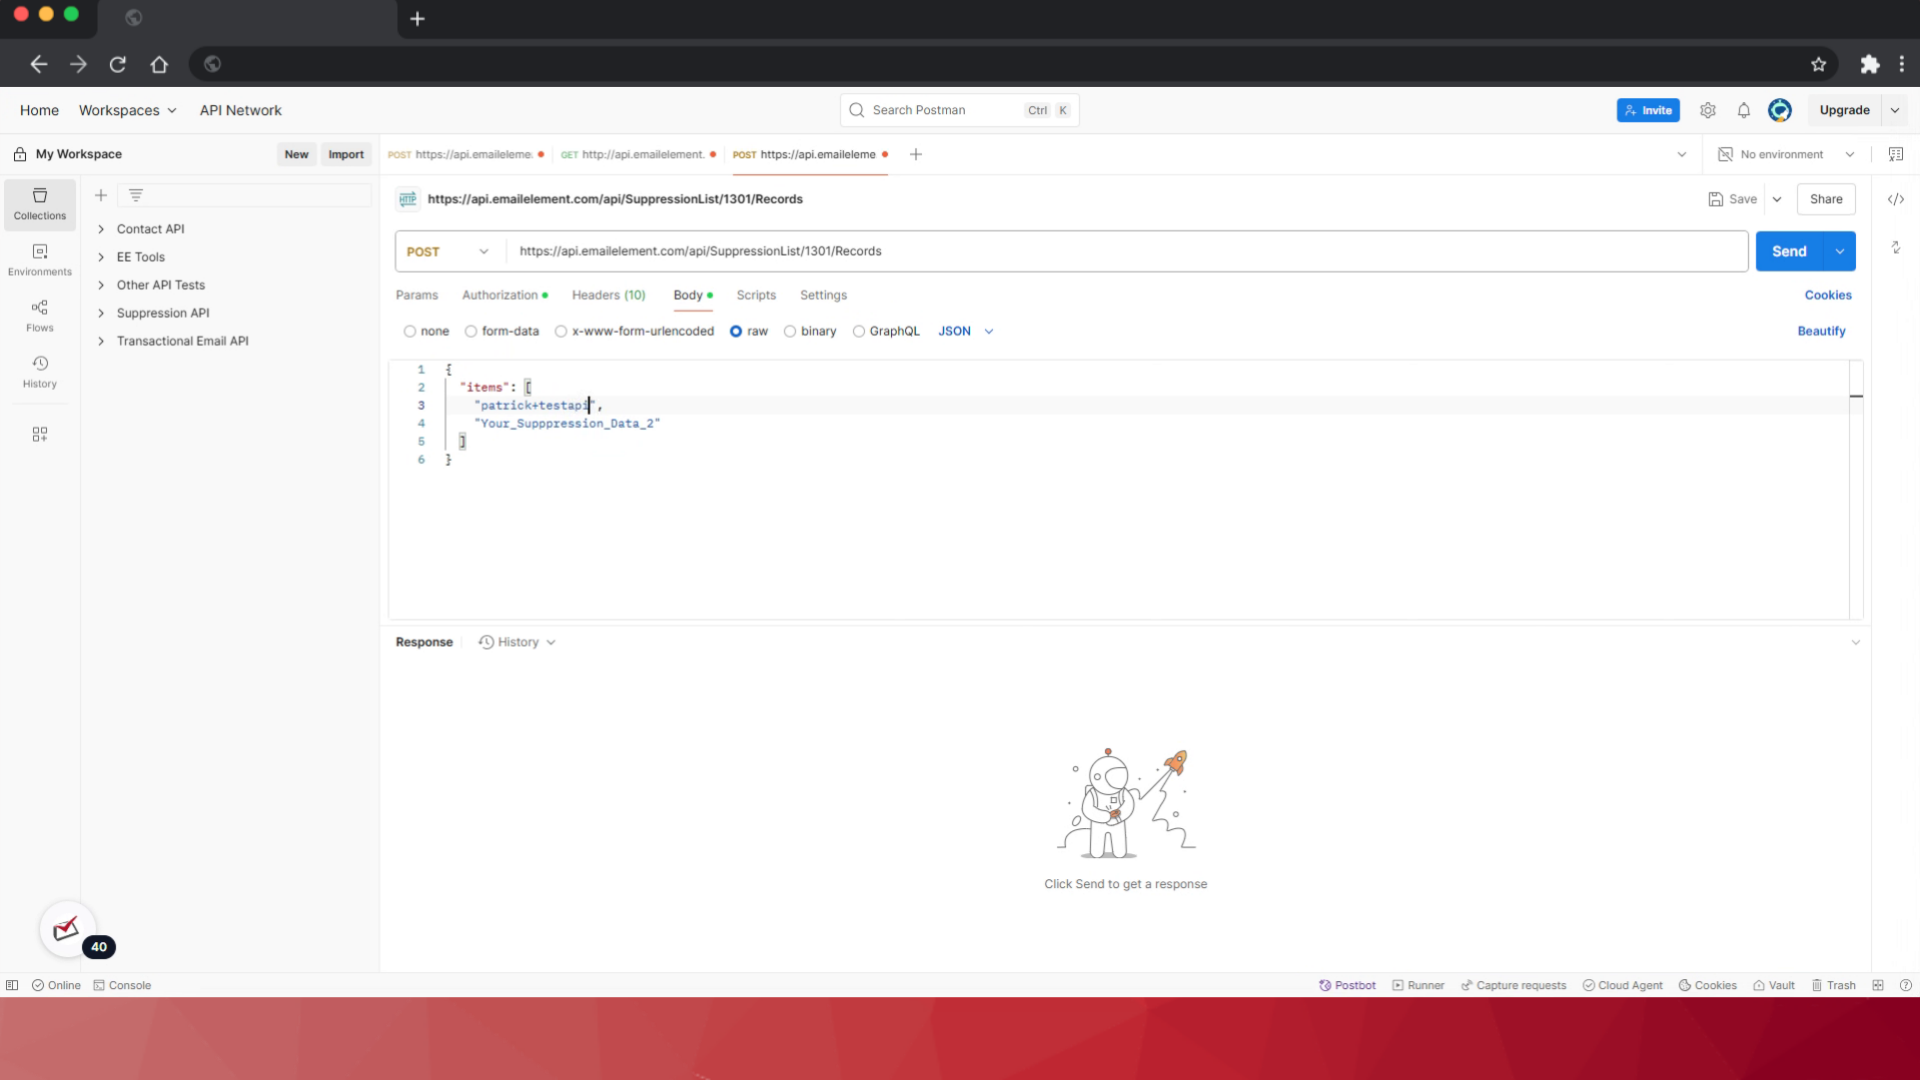Click the Beautify link

[x=1821, y=331]
